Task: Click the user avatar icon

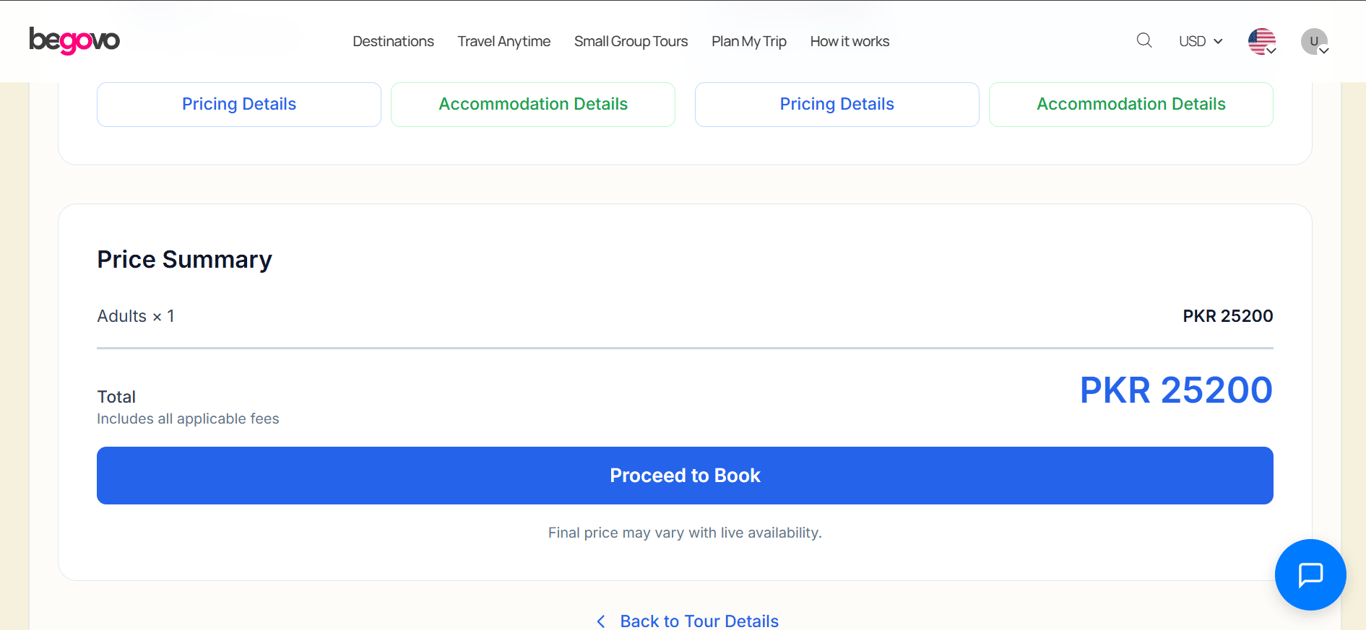Action: pyautogui.click(x=1312, y=40)
